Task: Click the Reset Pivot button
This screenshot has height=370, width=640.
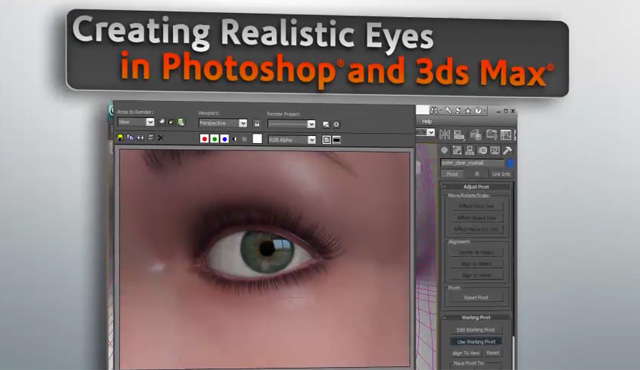Action: click(476, 298)
